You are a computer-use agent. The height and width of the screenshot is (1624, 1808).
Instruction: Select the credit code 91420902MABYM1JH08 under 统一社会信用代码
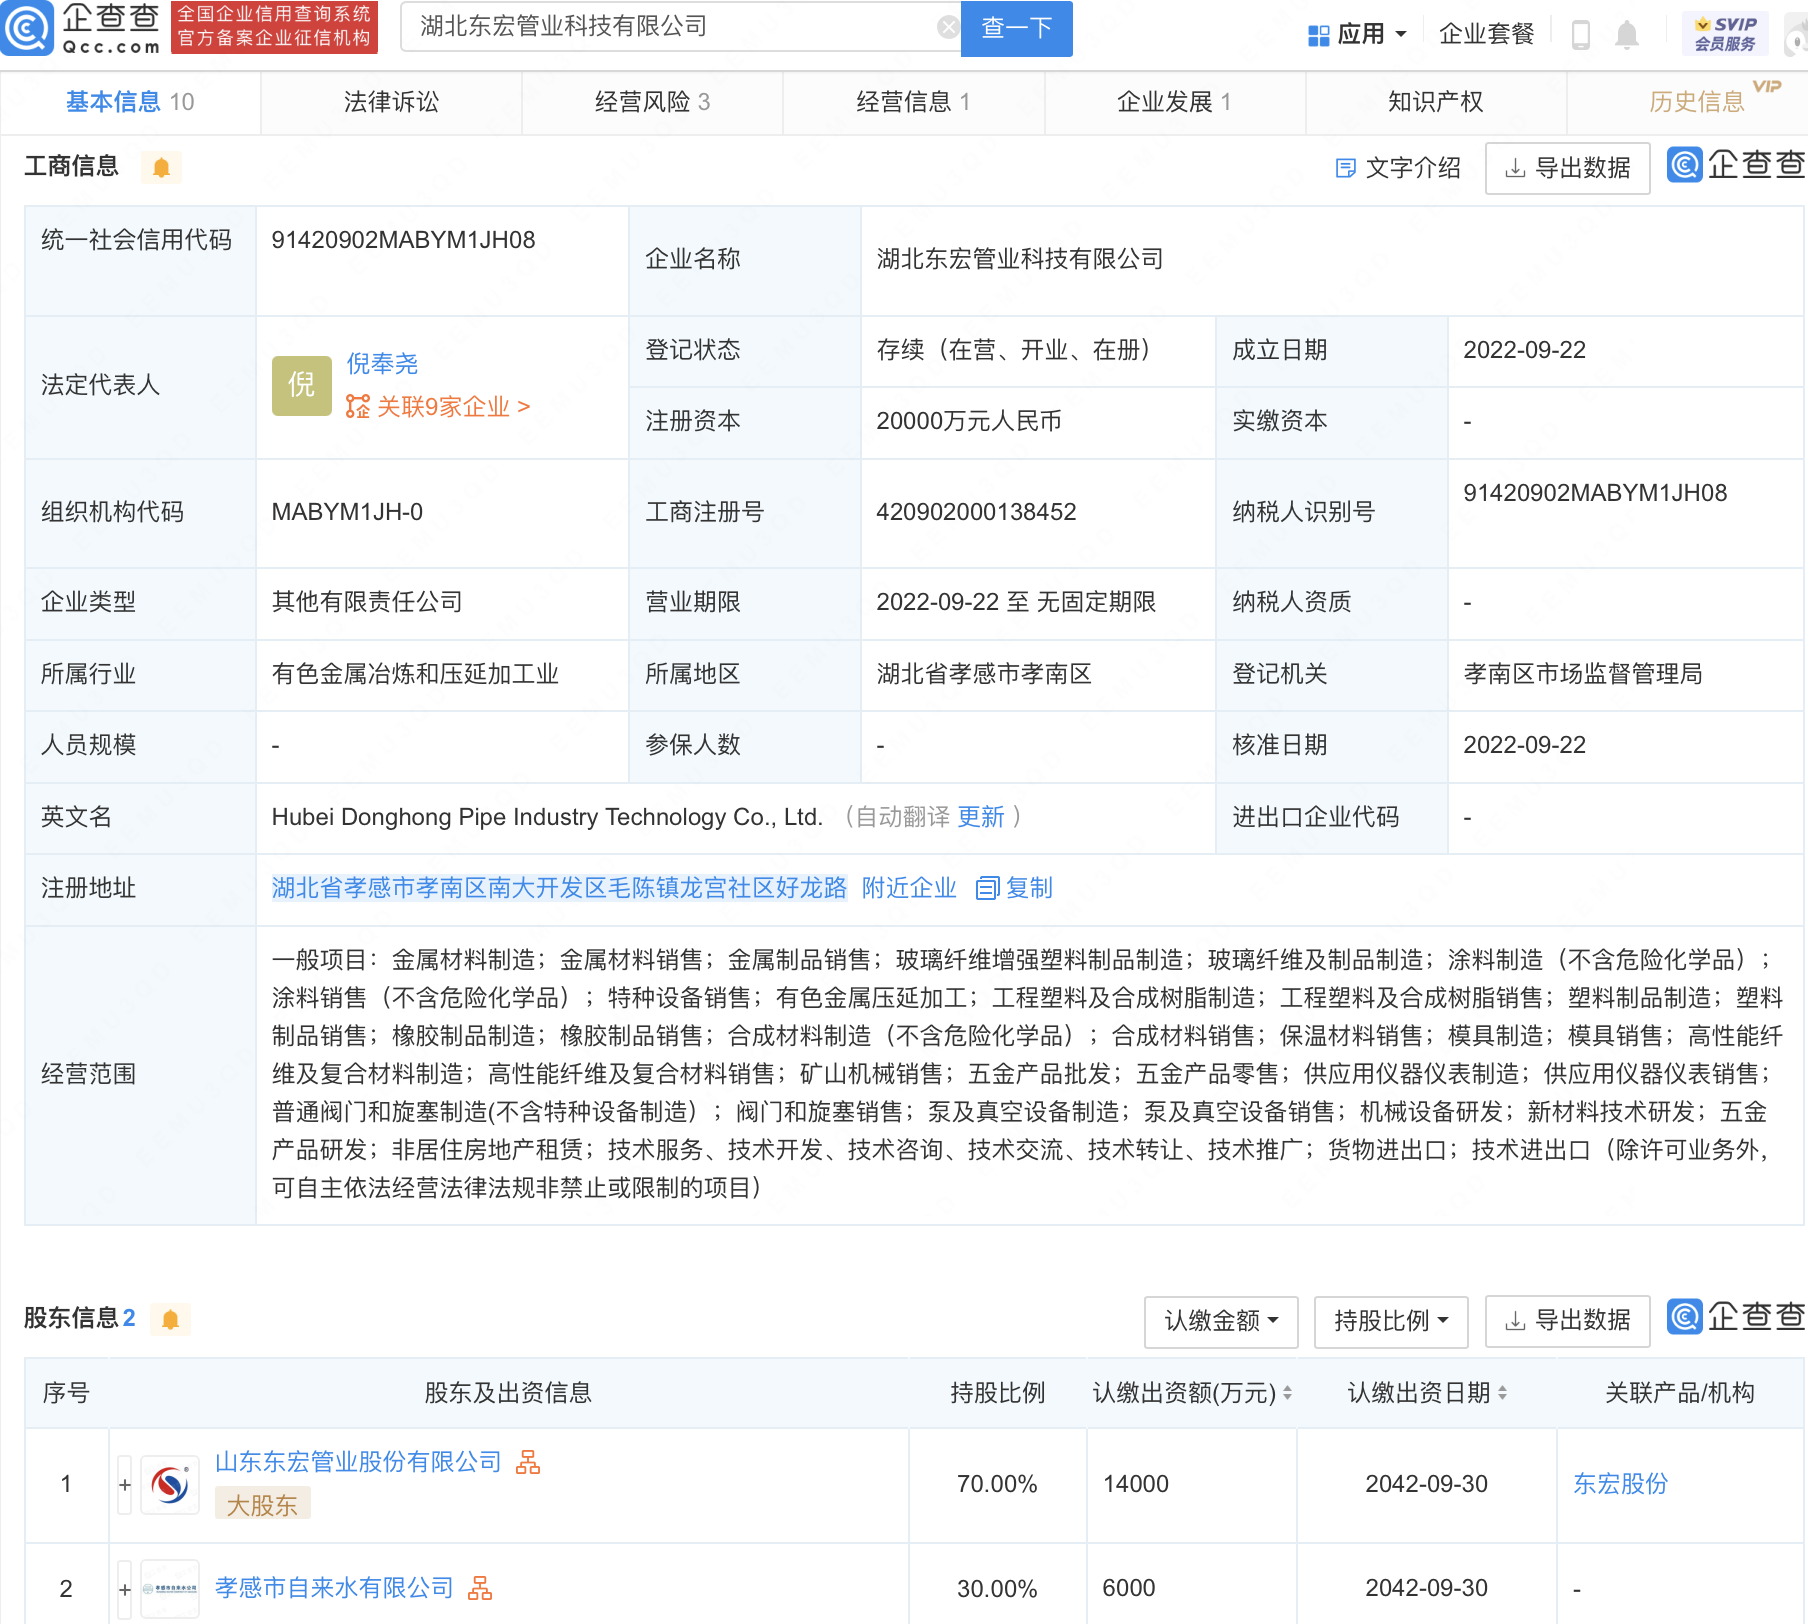[x=403, y=240]
